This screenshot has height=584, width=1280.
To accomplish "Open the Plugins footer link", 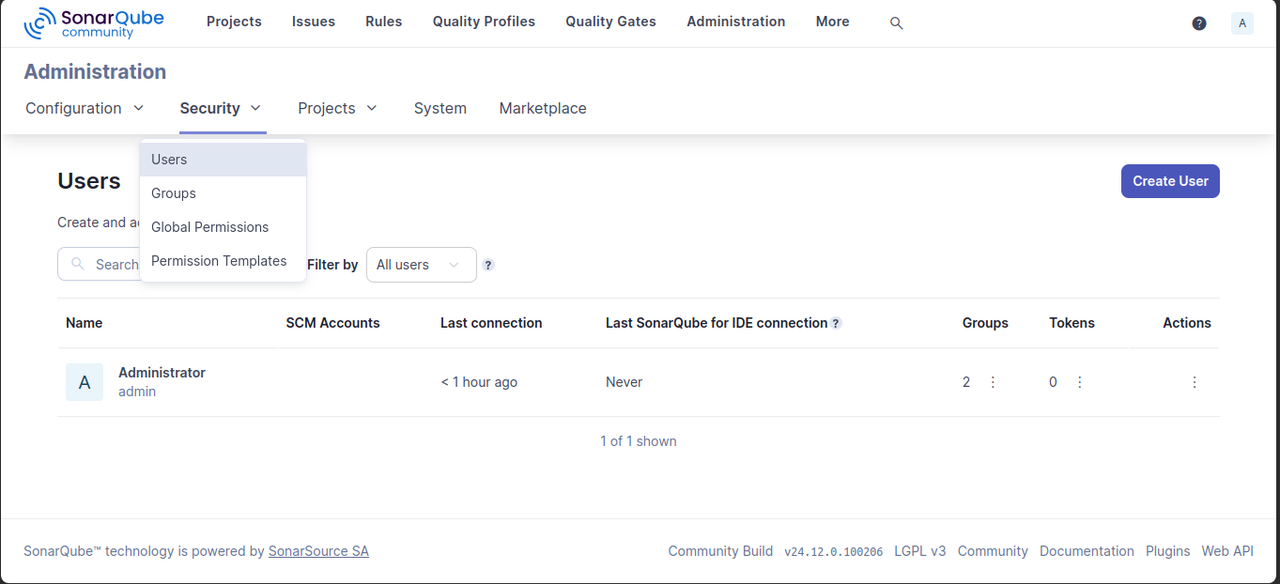I will [x=1168, y=551].
